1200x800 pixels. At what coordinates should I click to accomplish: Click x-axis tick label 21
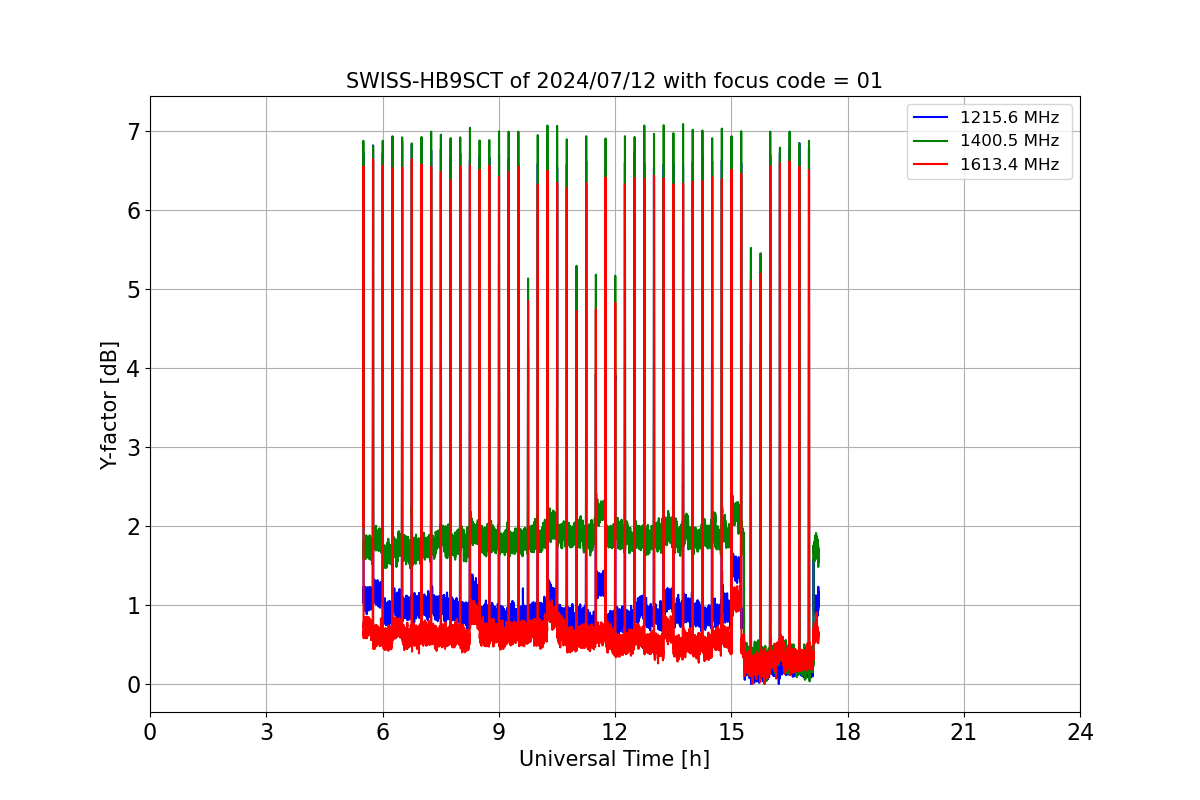(x=964, y=732)
